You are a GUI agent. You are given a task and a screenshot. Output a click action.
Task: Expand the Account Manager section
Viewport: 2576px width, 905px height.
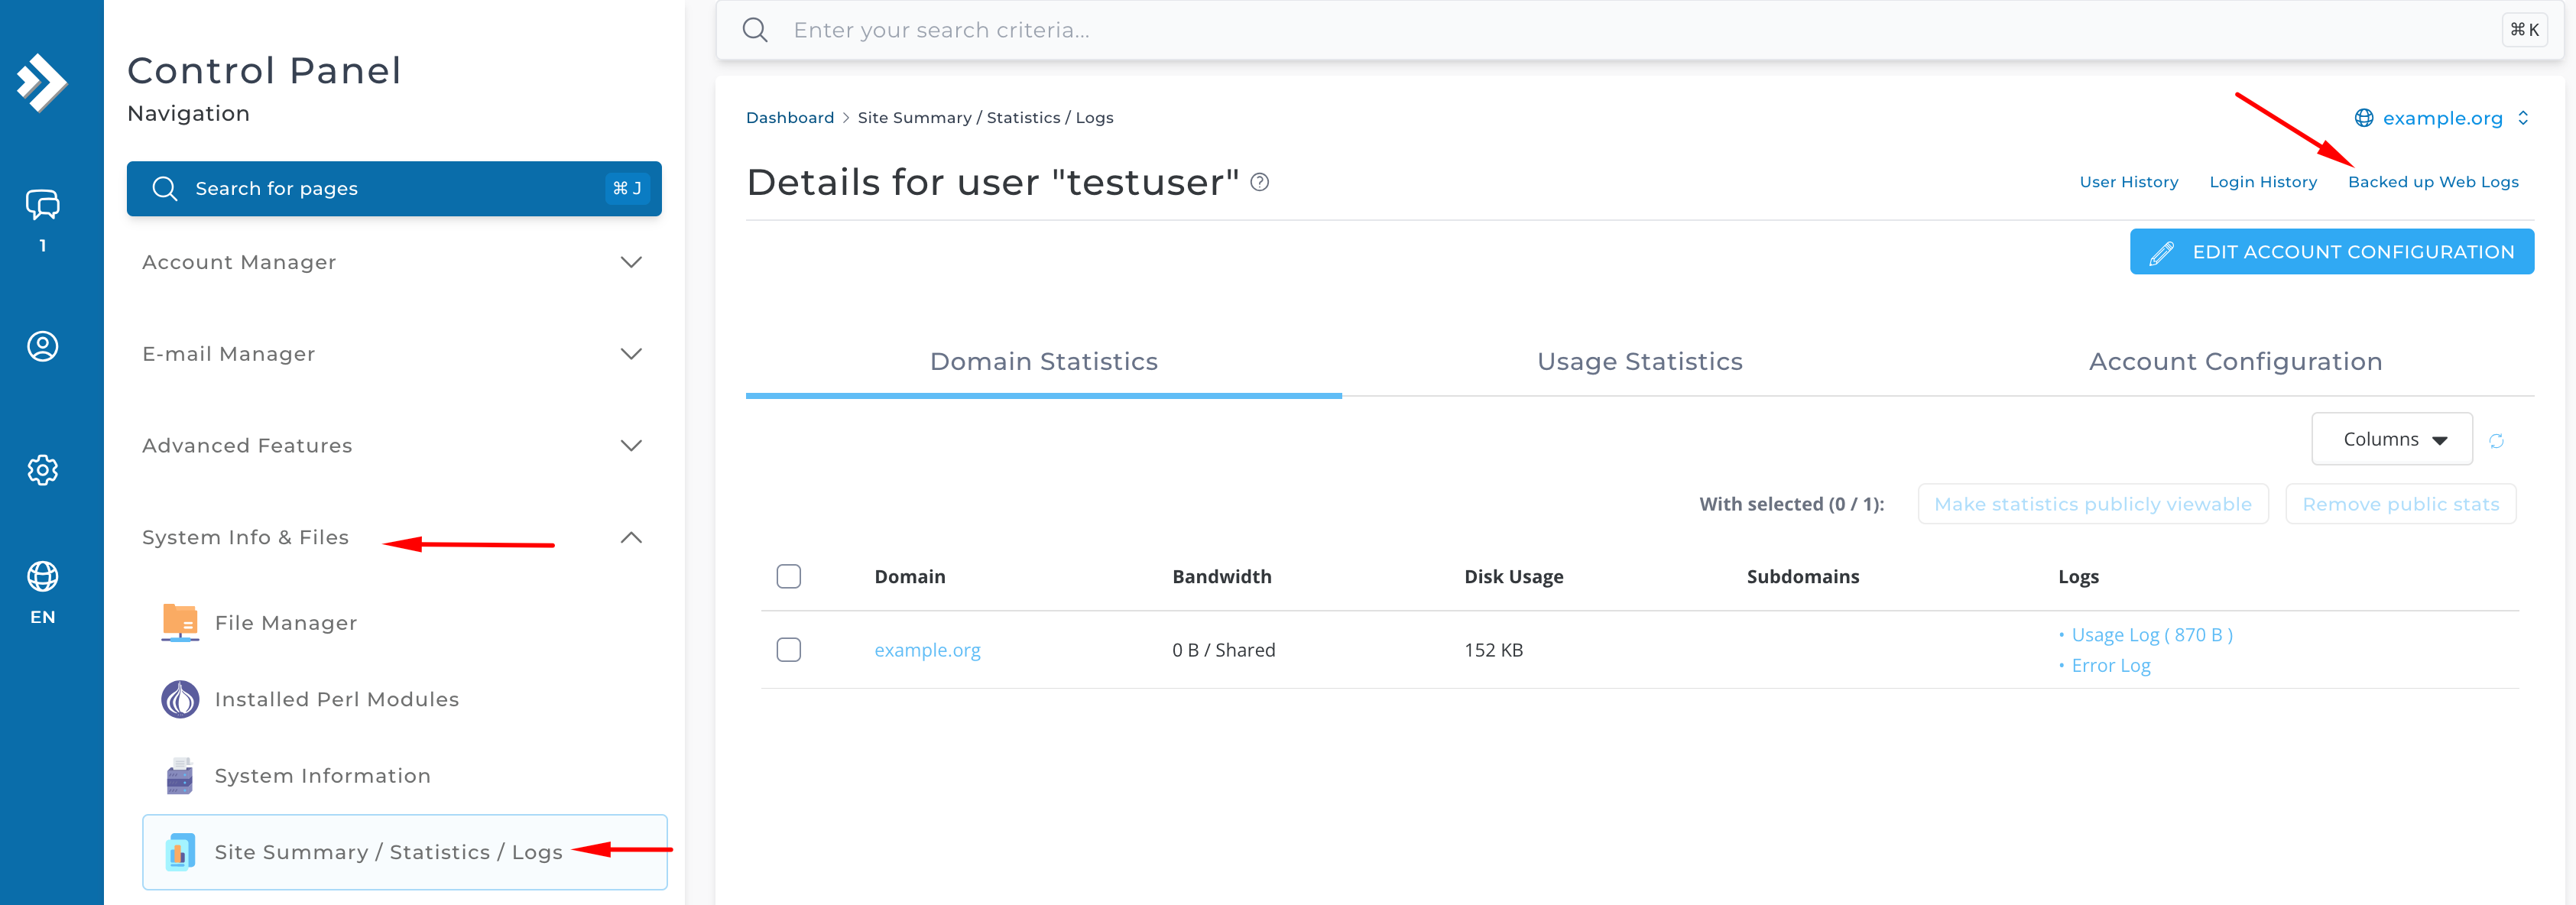click(x=394, y=262)
